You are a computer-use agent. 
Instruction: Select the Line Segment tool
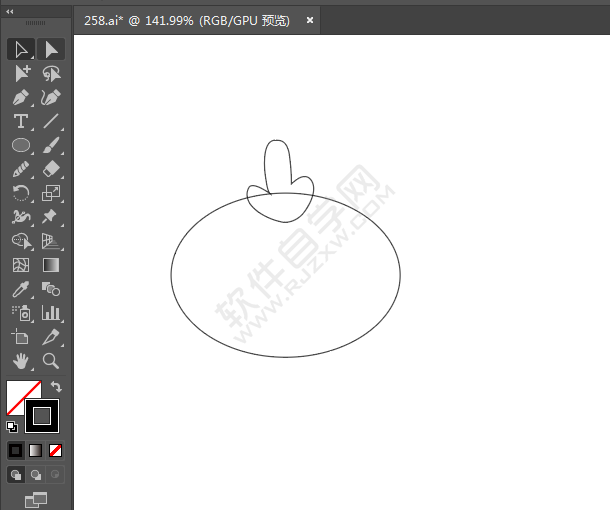[x=51, y=121]
